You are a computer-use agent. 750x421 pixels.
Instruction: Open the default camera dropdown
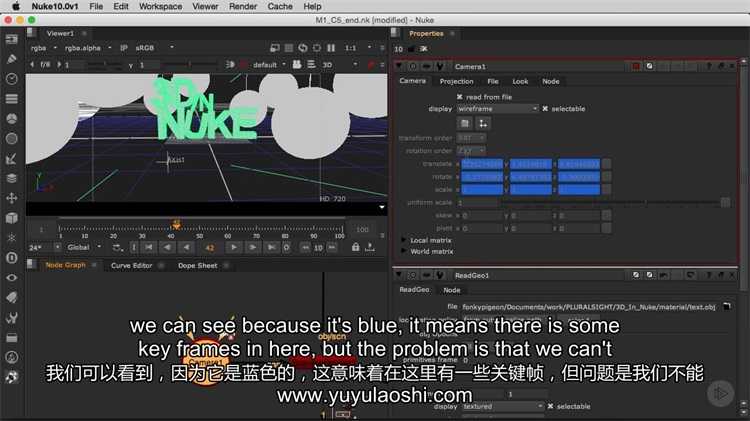(269, 64)
